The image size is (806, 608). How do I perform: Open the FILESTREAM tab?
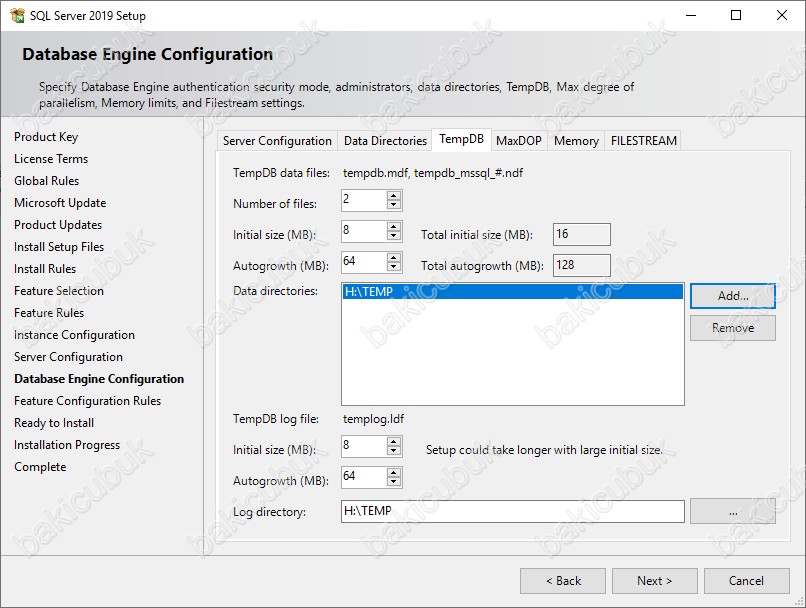[x=644, y=141]
